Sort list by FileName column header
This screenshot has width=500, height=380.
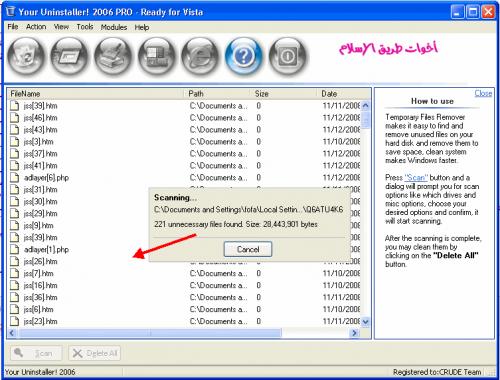click(97, 94)
